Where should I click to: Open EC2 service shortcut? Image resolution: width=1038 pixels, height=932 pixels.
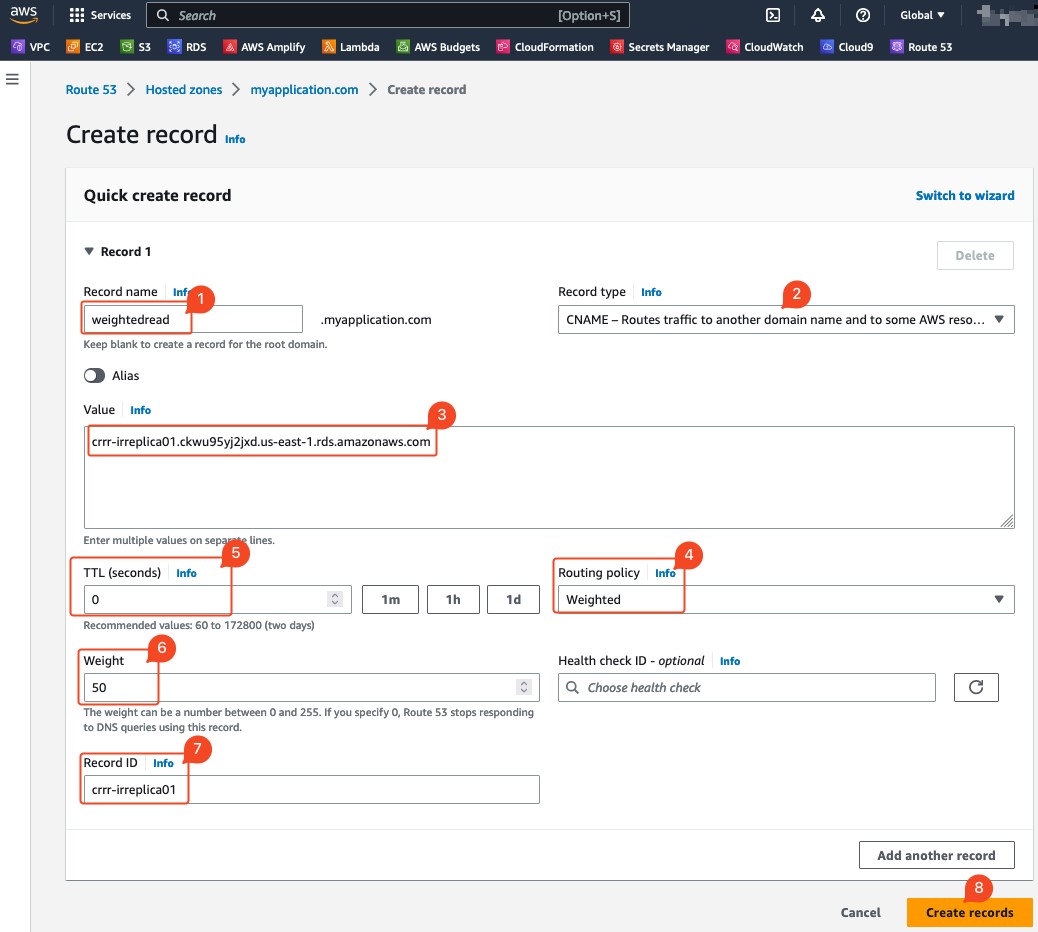85,47
